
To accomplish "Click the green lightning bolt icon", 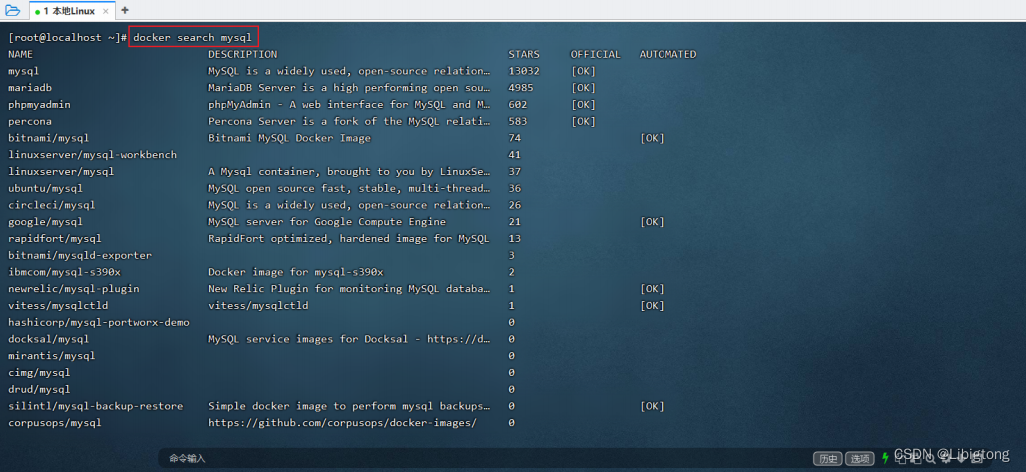I will 885,458.
